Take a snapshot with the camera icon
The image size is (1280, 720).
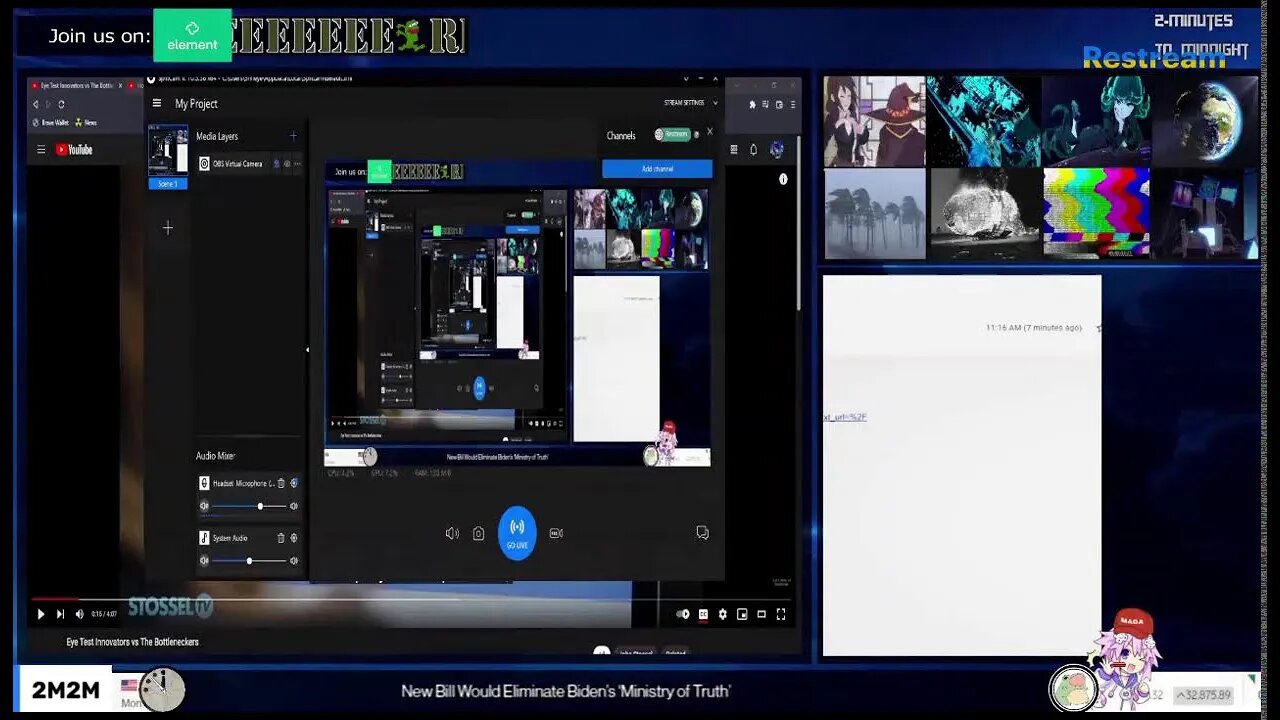coord(478,533)
